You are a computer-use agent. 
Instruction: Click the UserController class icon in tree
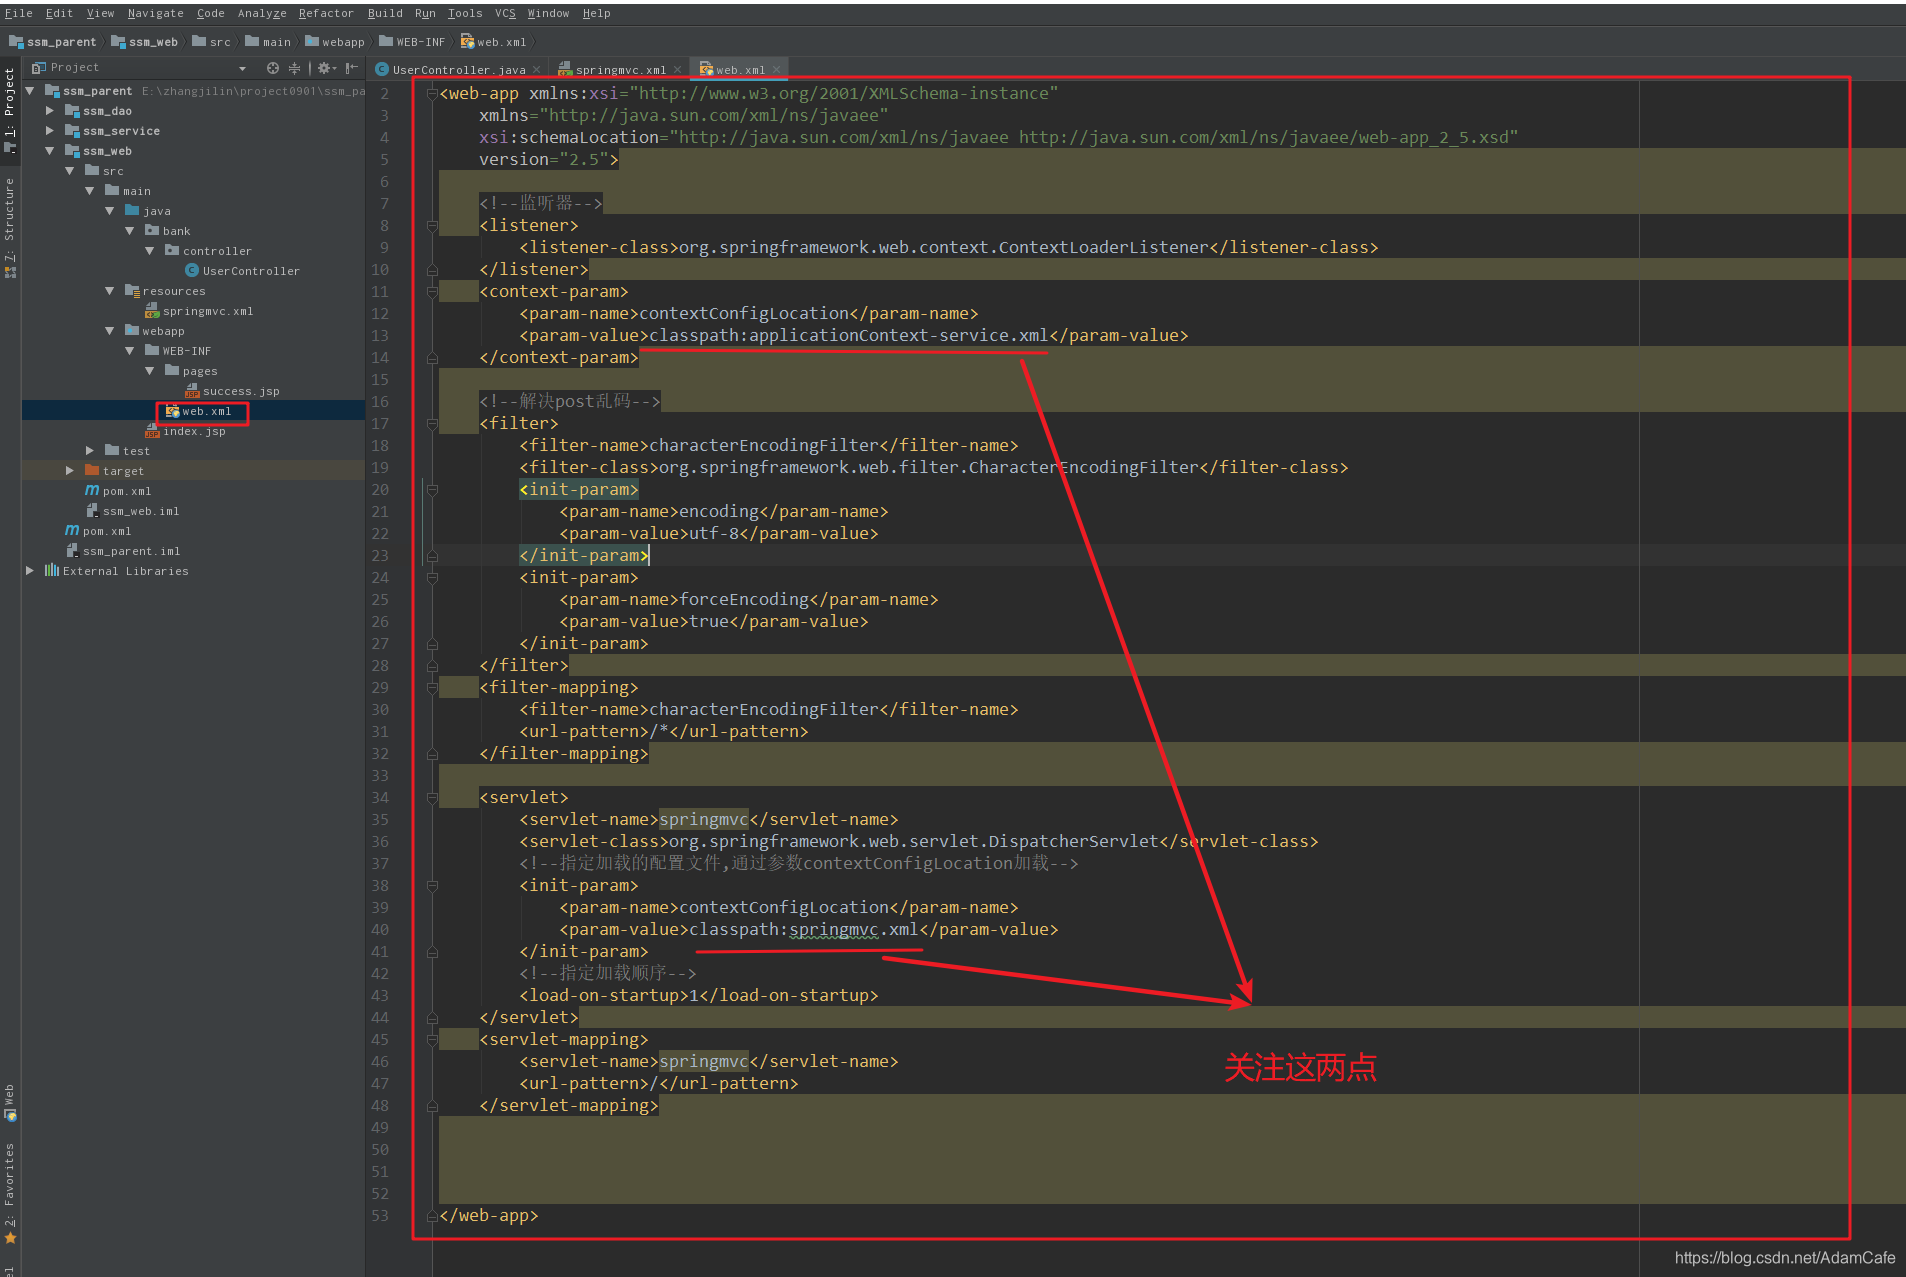click(x=191, y=270)
